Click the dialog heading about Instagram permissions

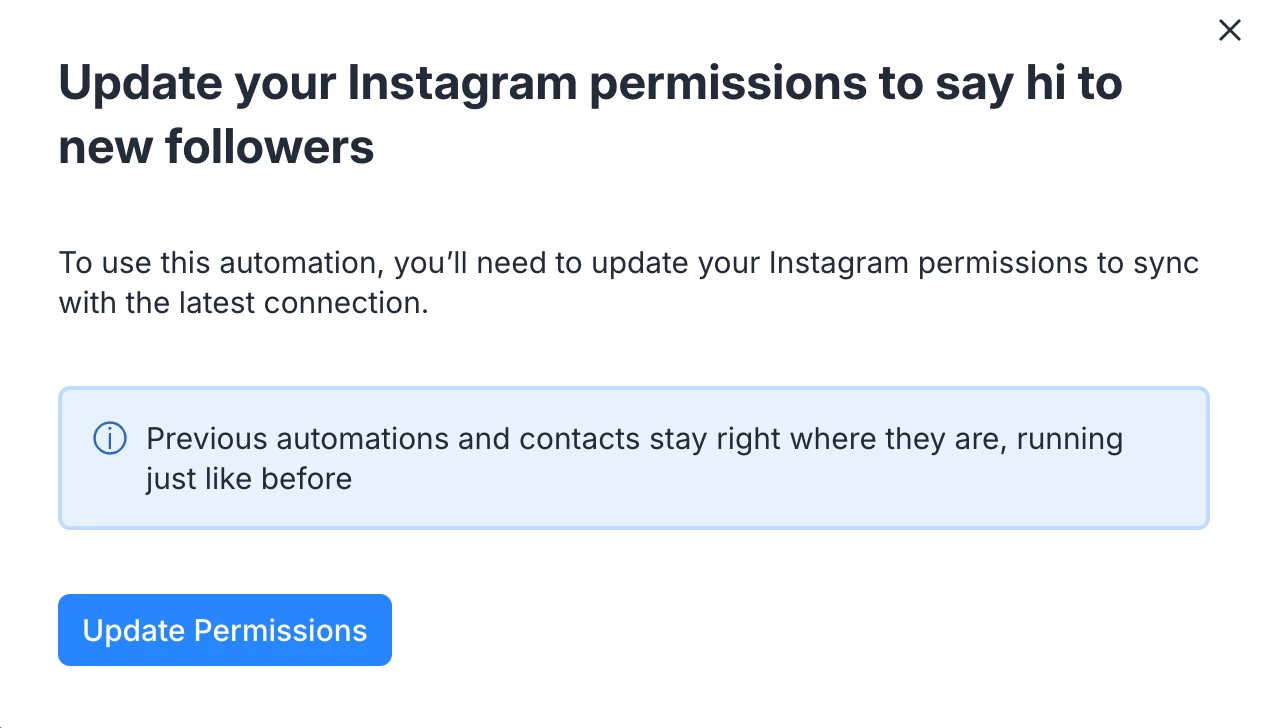[x=590, y=84]
